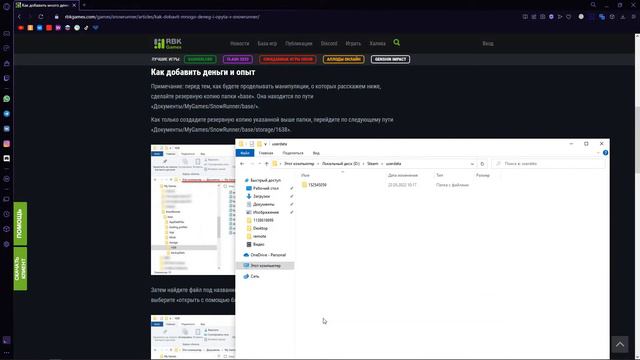Reload the current browser page

pos(41,17)
